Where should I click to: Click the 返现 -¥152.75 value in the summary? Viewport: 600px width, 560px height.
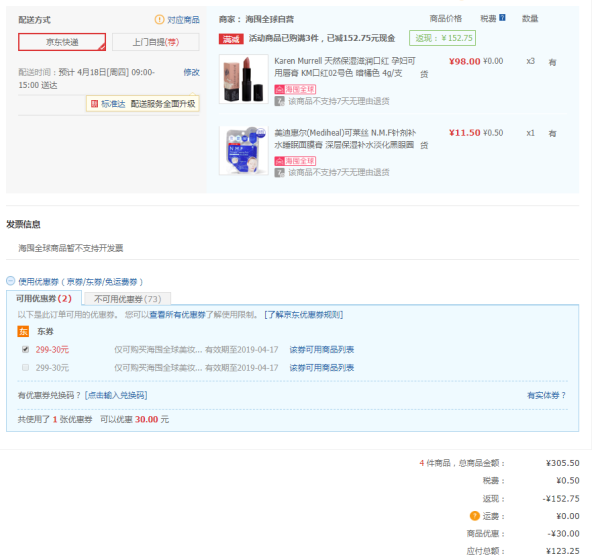click(x=561, y=498)
